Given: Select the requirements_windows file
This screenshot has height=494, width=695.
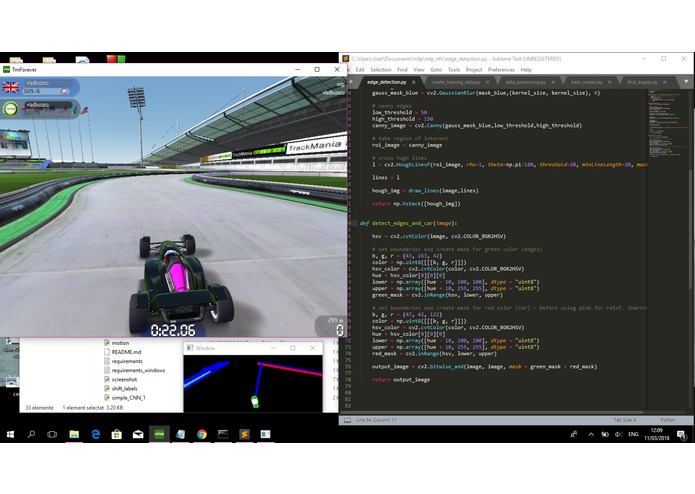Looking at the screenshot, I should pos(134,370).
